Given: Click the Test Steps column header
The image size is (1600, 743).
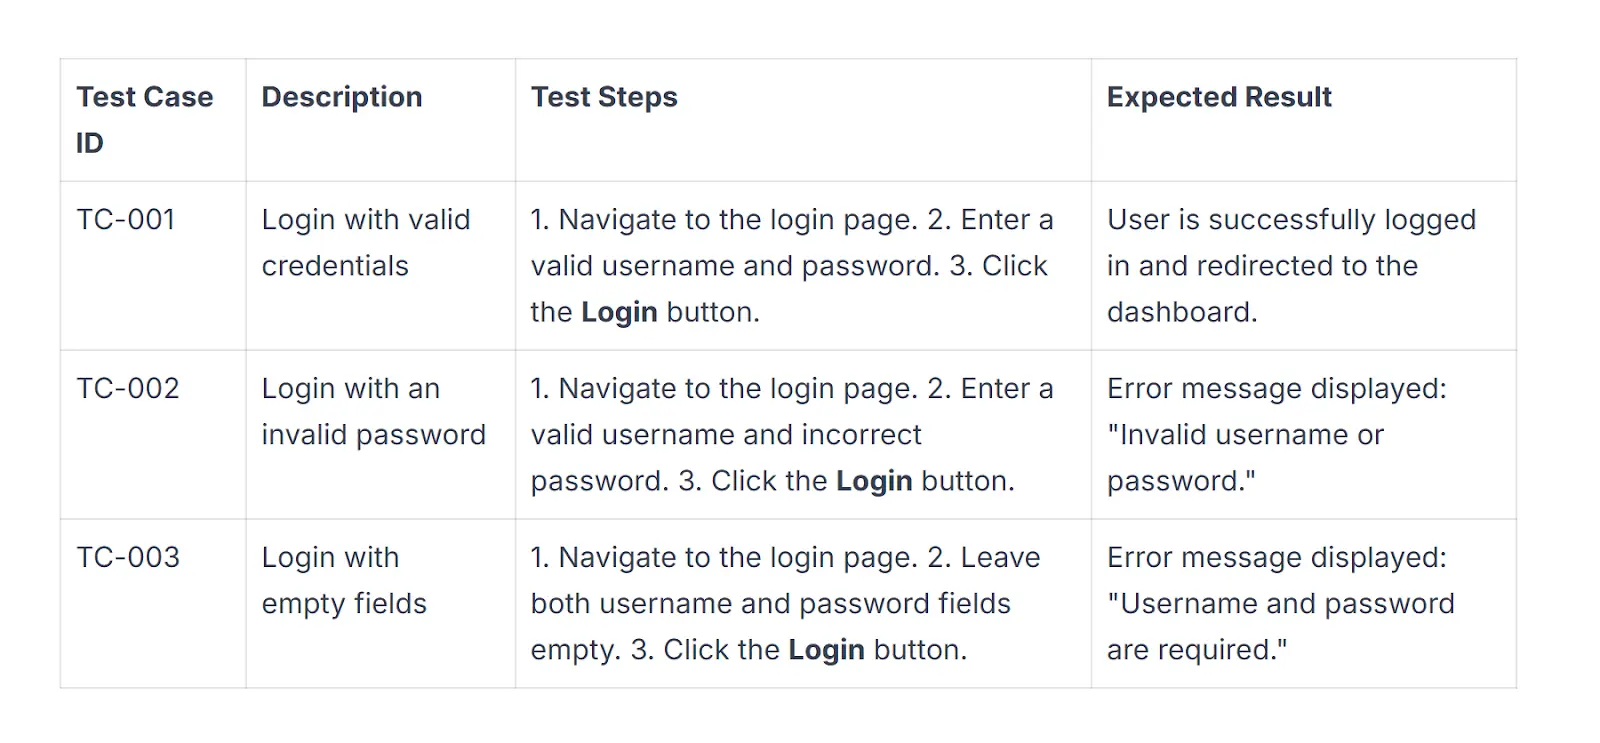Looking at the screenshot, I should [x=604, y=97].
